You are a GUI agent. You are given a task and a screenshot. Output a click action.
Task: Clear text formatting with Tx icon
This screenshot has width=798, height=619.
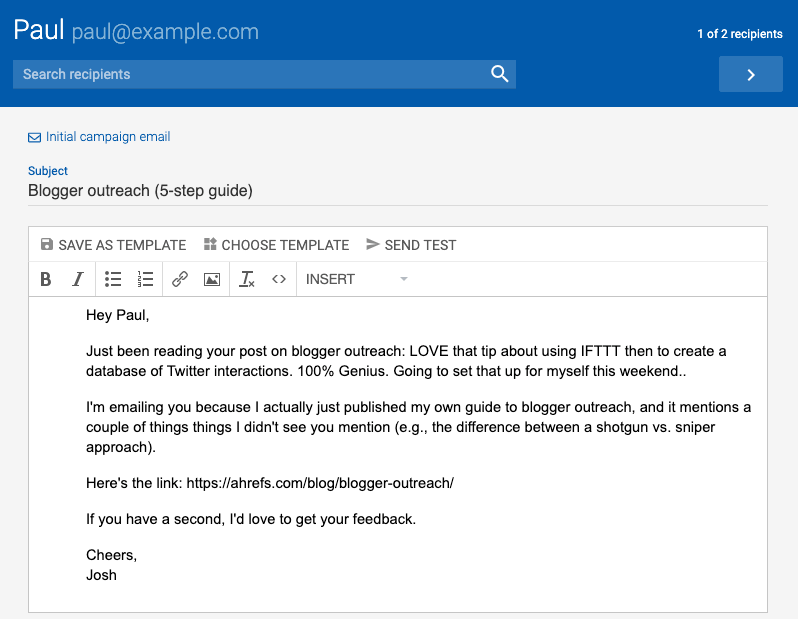point(247,279)
